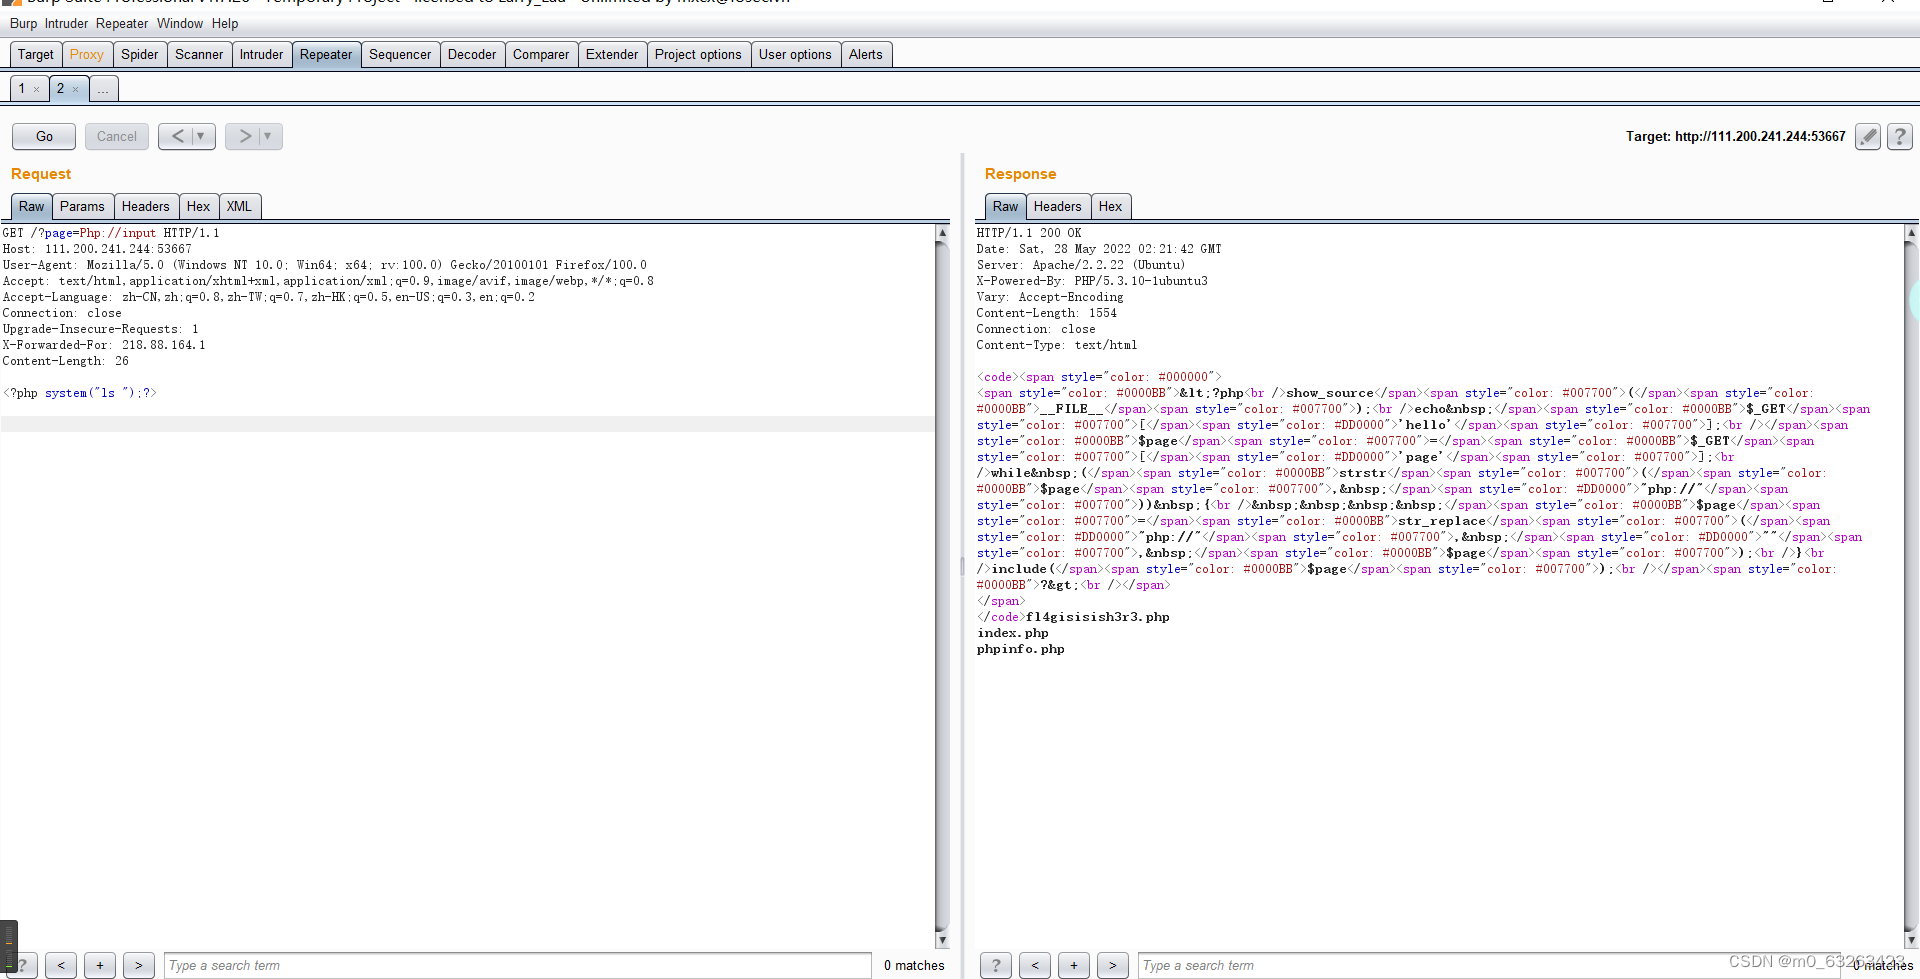1920x979 pixels.
Task: Click the ellipsis tab to show more Repeater tabs
Action: click(103, 89)
